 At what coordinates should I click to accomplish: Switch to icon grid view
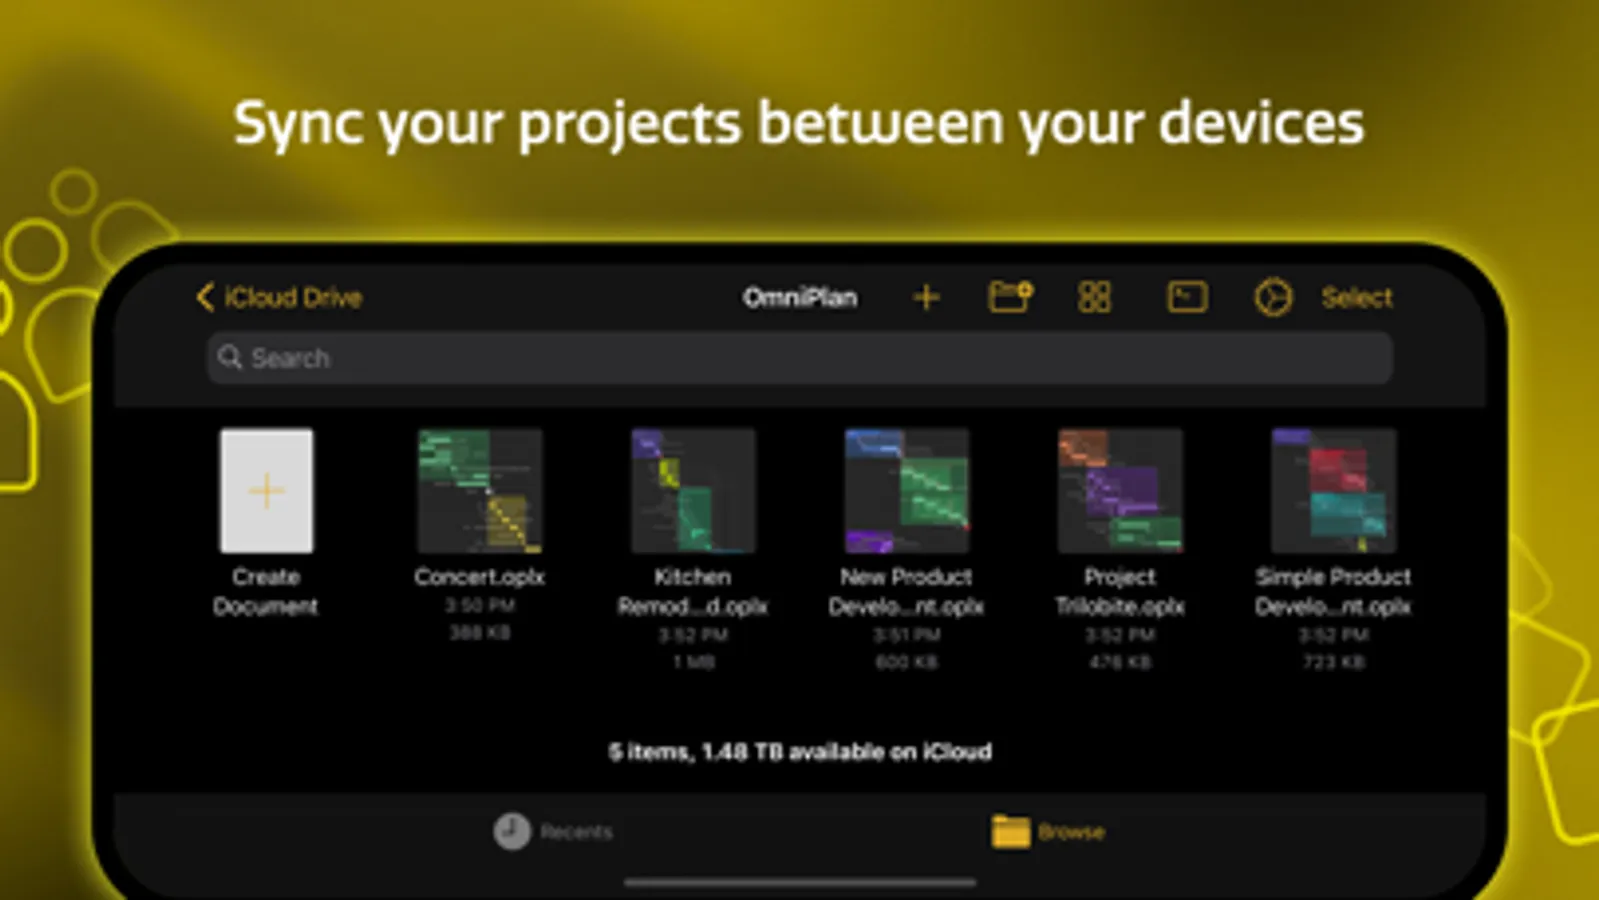pos(1094,297)
